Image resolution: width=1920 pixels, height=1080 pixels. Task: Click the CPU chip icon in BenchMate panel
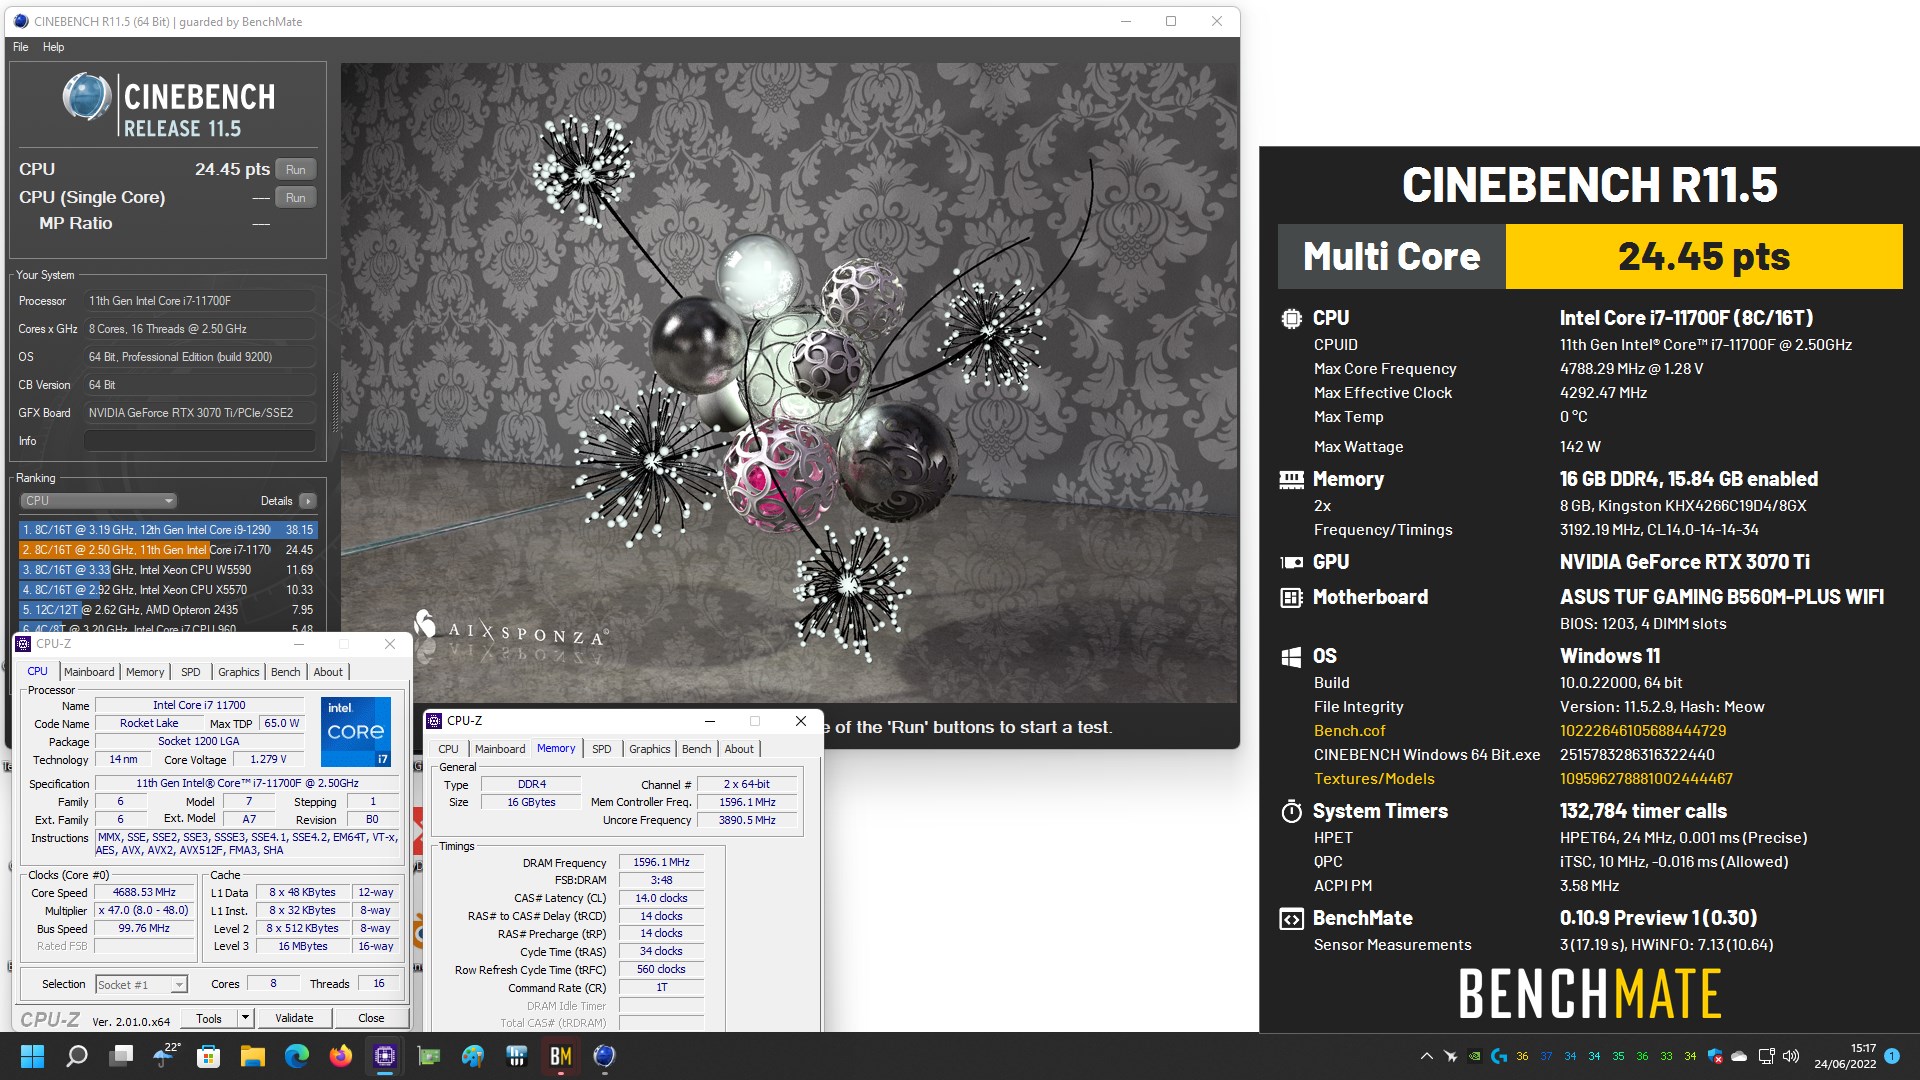[1291, 319]
